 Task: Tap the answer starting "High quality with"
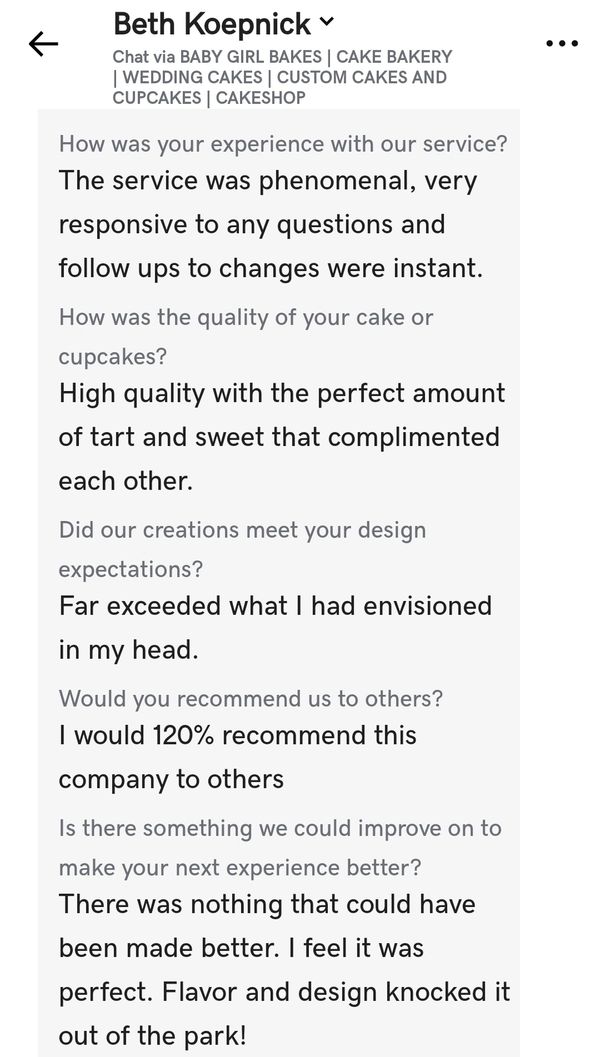pyautogui.click(x=281, y=393)
